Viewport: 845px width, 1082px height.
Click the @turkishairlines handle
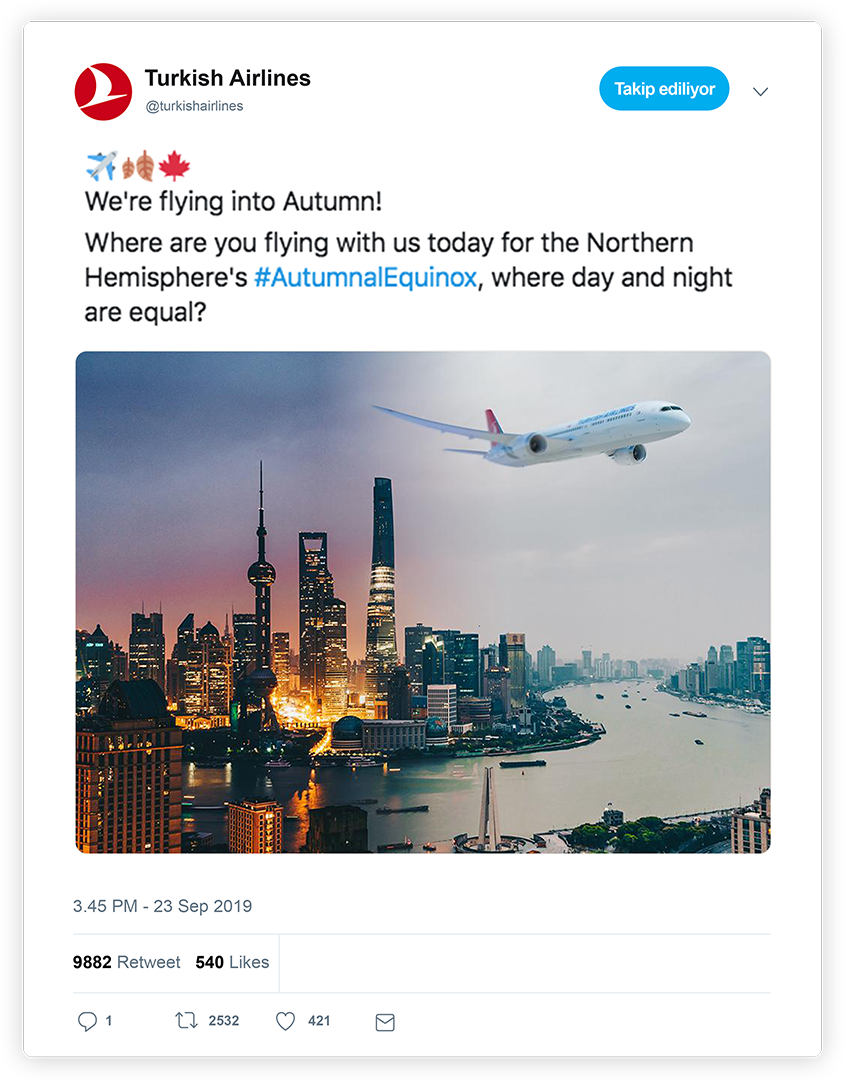(x=194, y=106)
